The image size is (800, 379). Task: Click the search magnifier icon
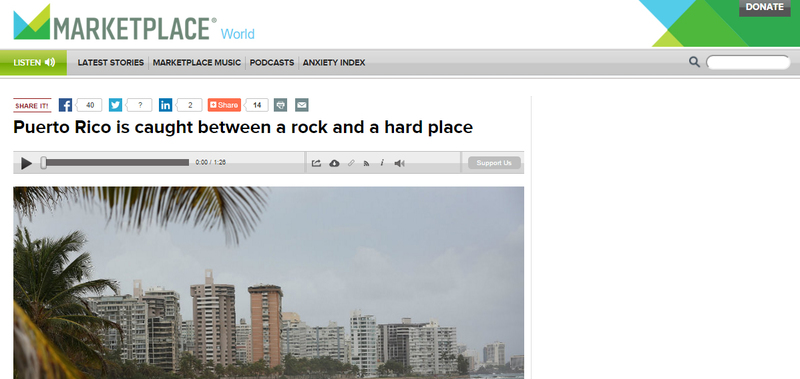coord(694,62)
